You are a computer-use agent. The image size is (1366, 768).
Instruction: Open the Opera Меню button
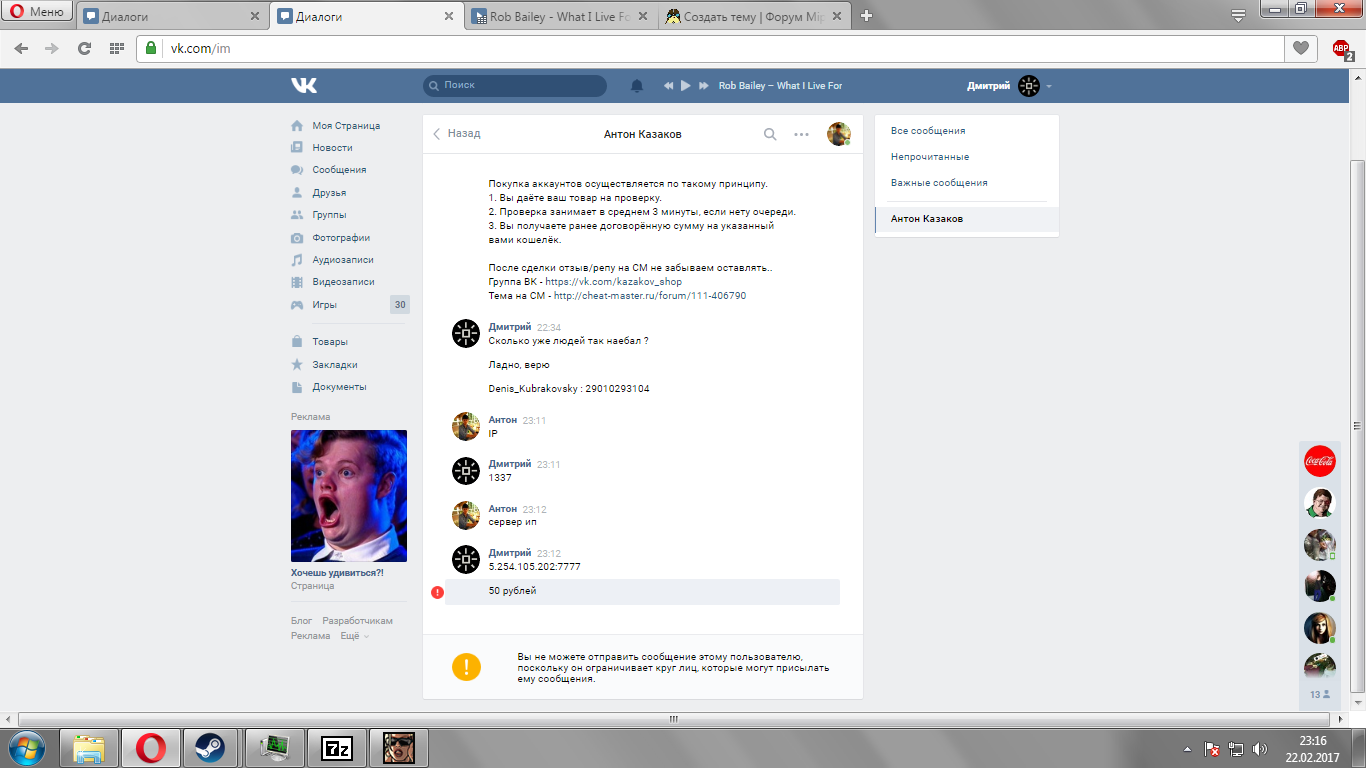tap(36, 12)
